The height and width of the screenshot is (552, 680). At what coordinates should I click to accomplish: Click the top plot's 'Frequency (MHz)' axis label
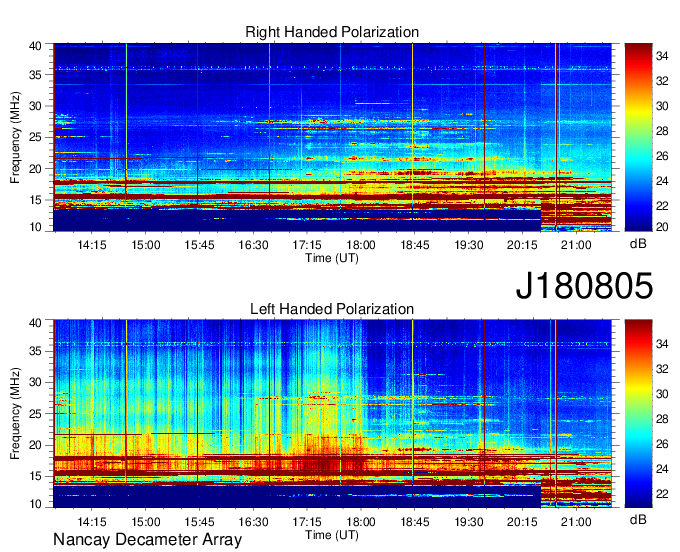pyautogui.click(x=15, y=137)
